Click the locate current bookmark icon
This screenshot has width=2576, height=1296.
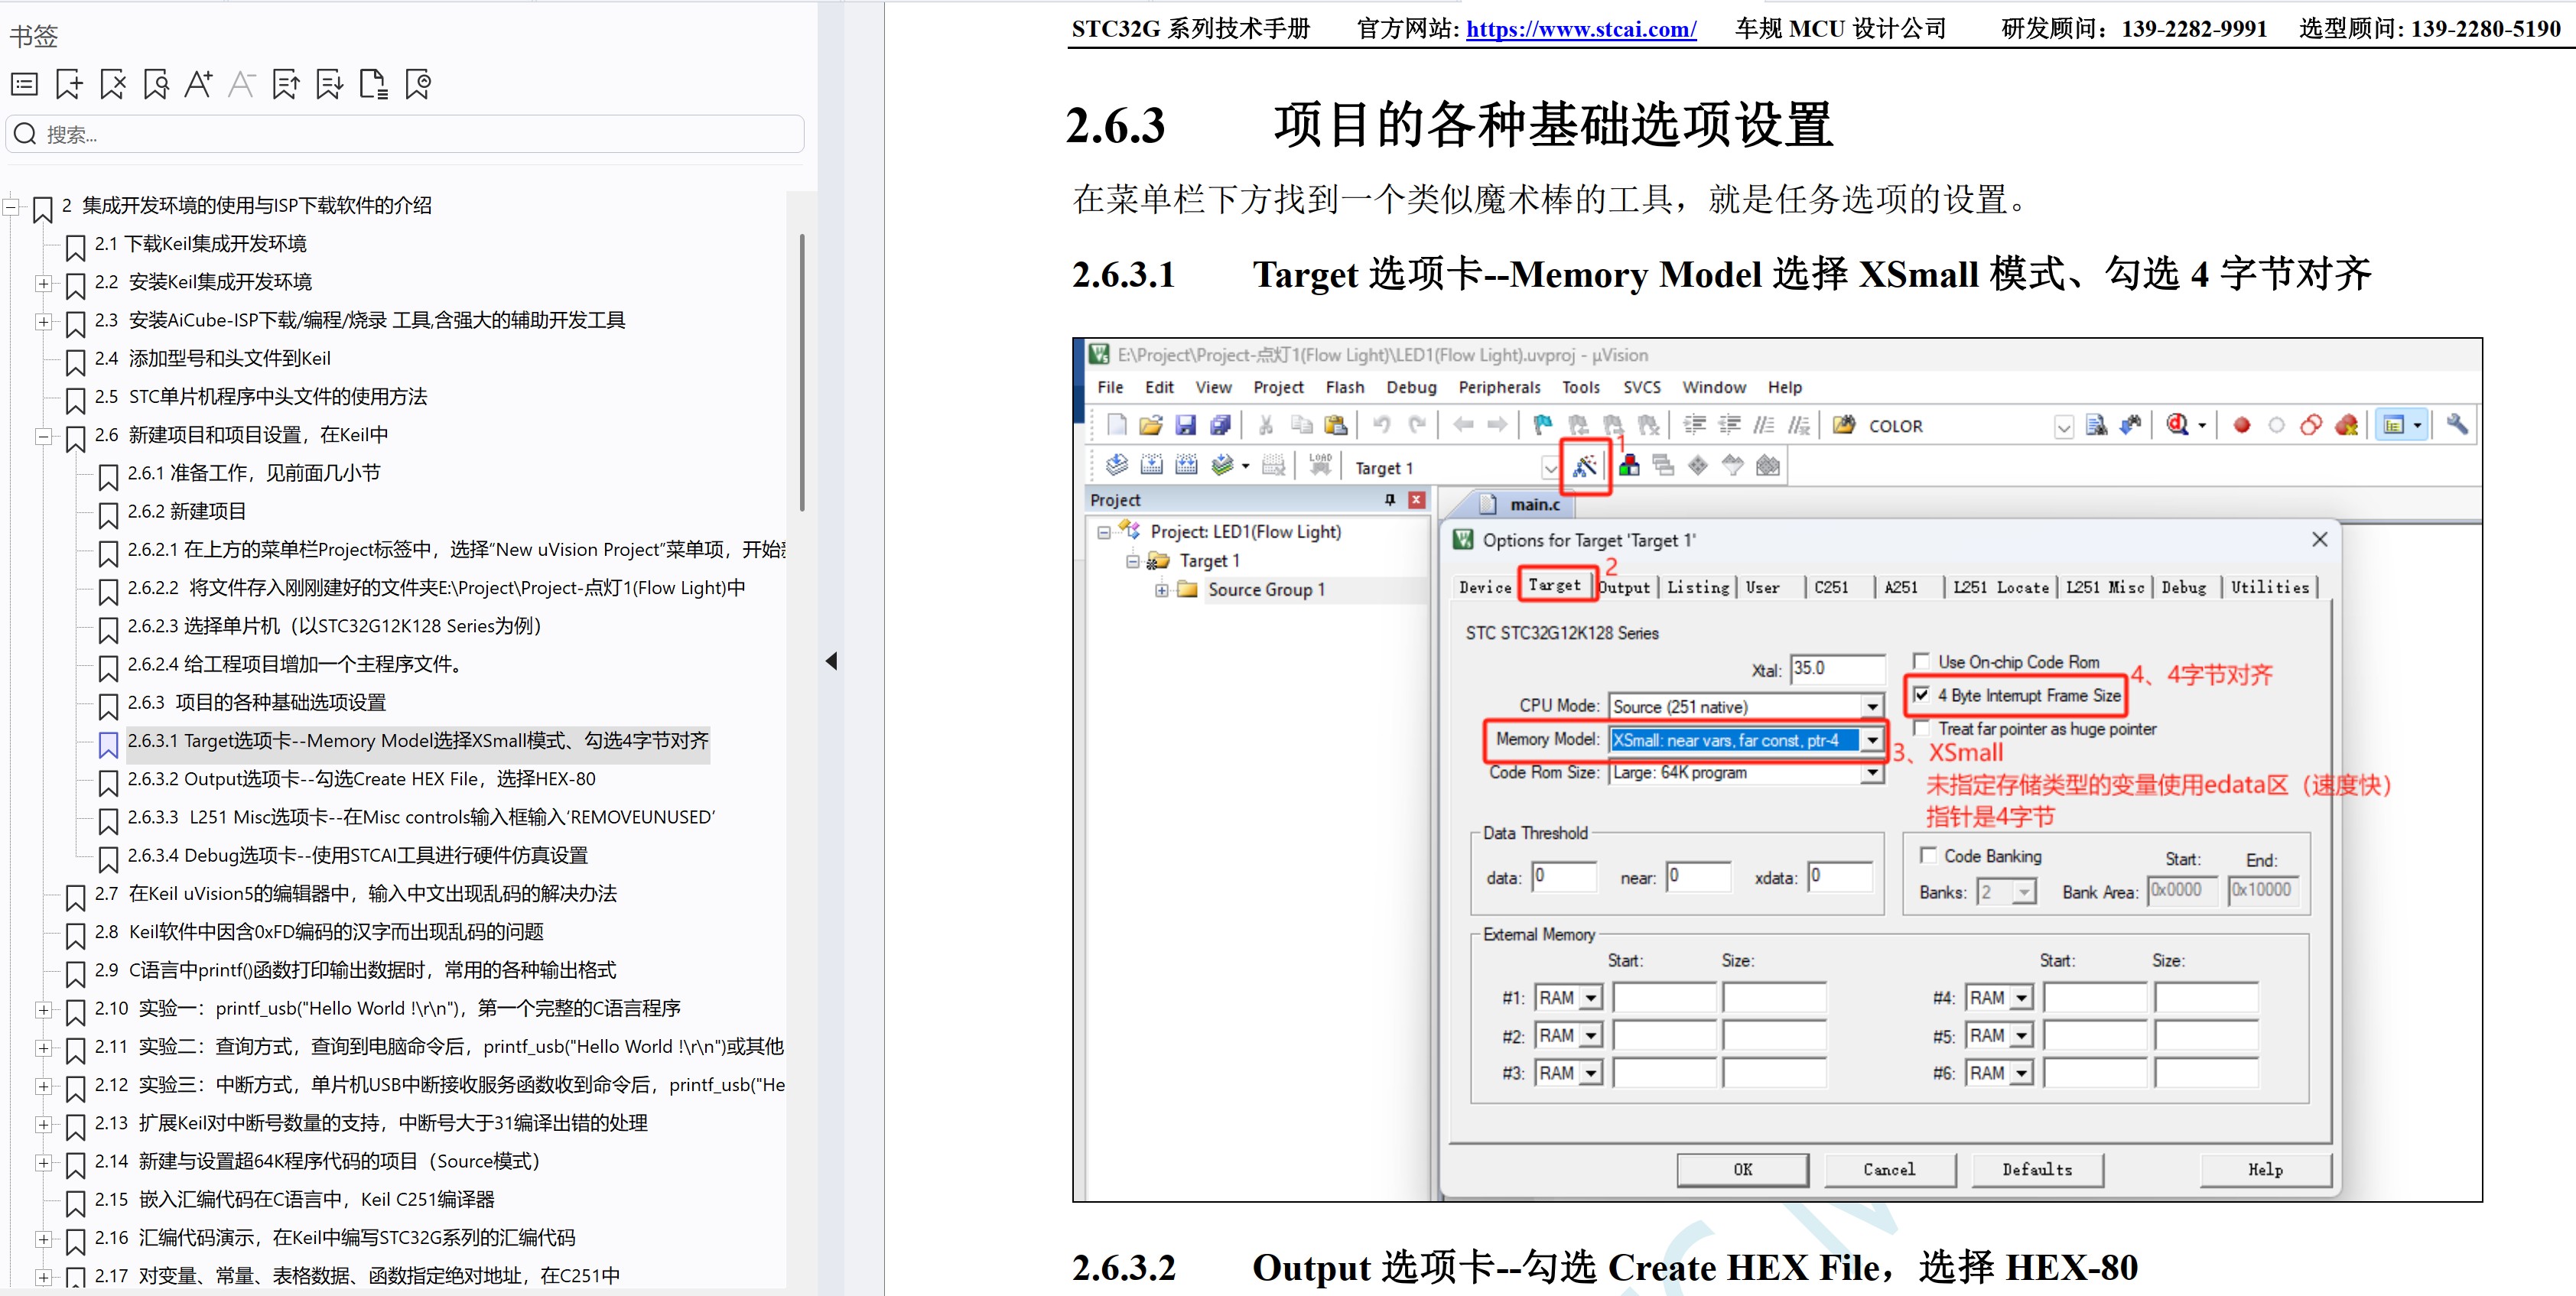[x=418, y=84]
